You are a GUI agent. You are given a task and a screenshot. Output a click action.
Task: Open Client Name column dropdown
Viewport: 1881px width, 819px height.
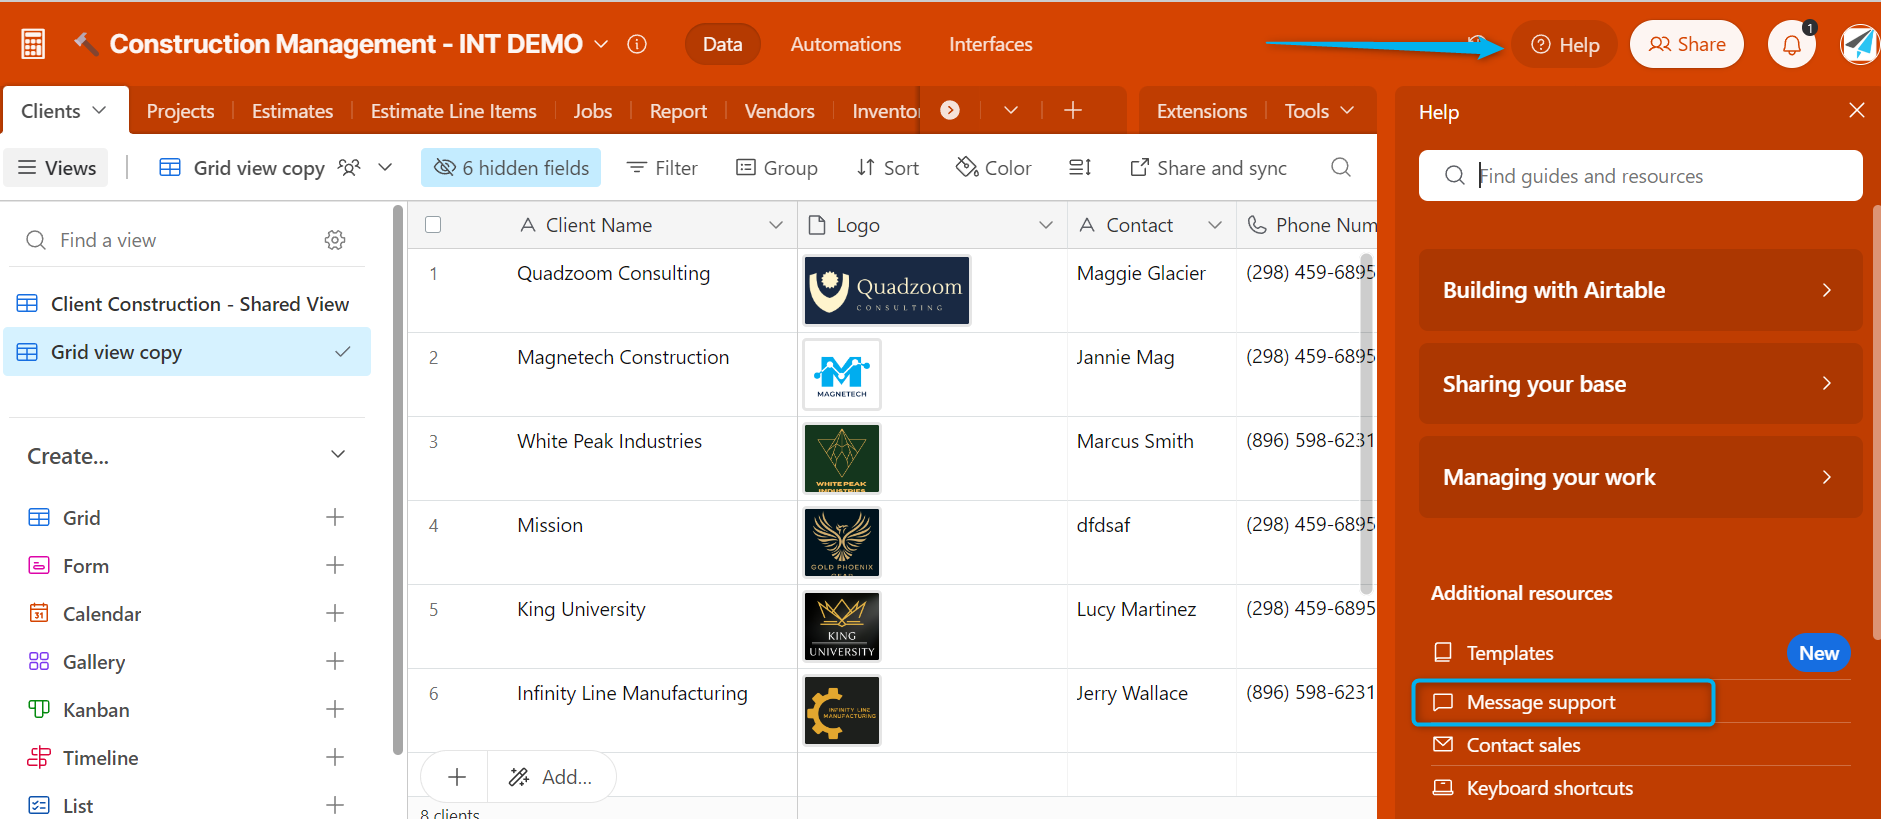point(775,225)
